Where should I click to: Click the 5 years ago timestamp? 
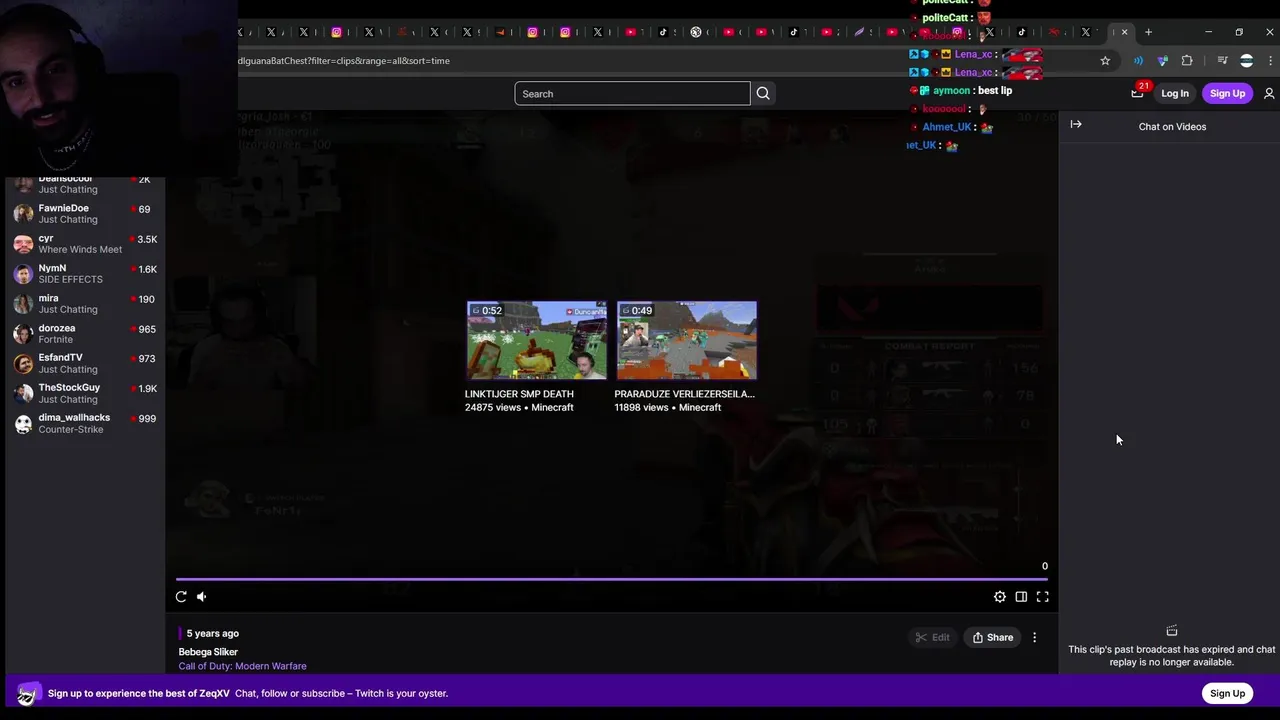click(213, 633)
